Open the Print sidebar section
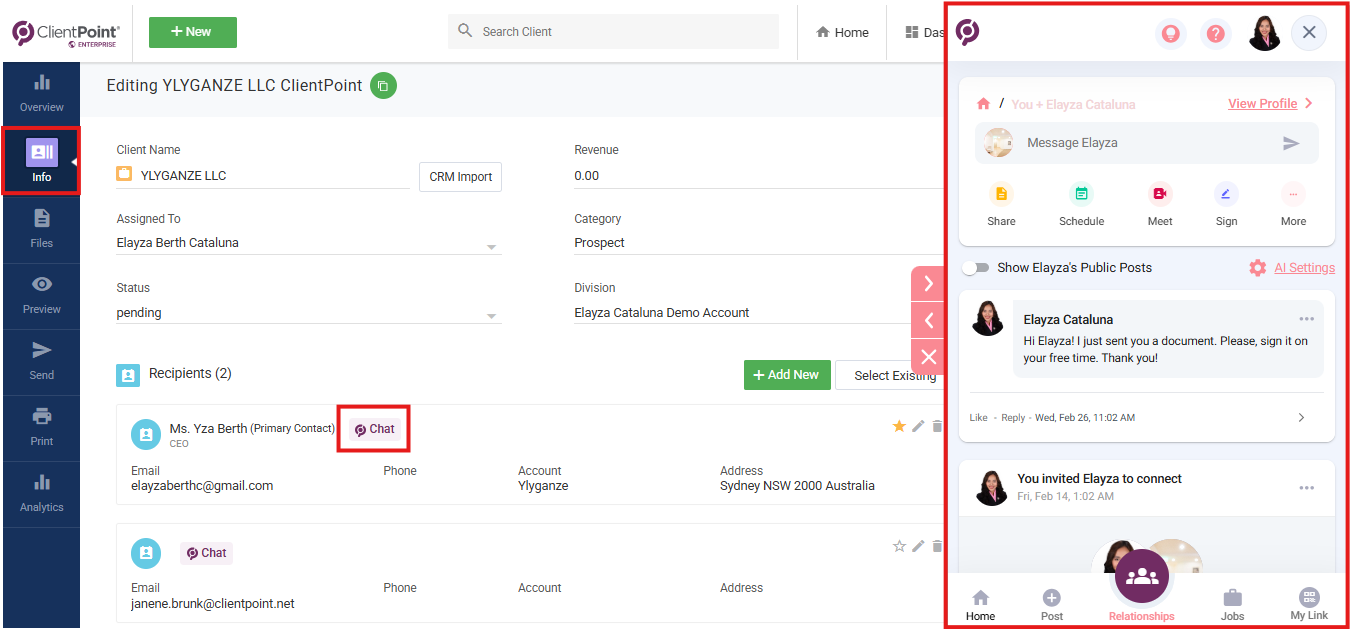Screen dimensions: 1350x629 pyautogui.click(x=41, y=426)
